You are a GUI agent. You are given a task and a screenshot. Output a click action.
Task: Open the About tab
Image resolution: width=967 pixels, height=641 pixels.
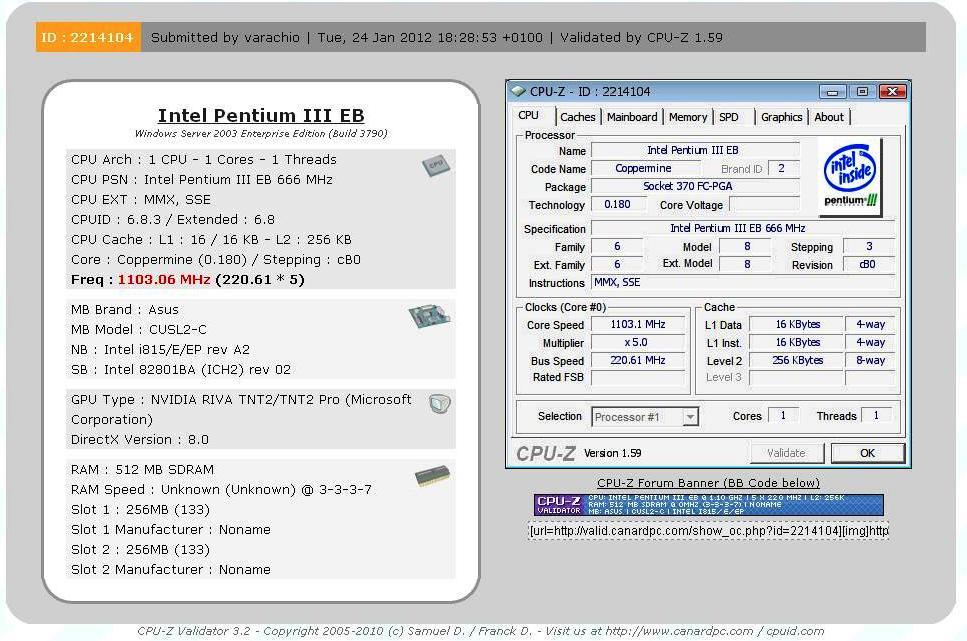tap(829, 117)
